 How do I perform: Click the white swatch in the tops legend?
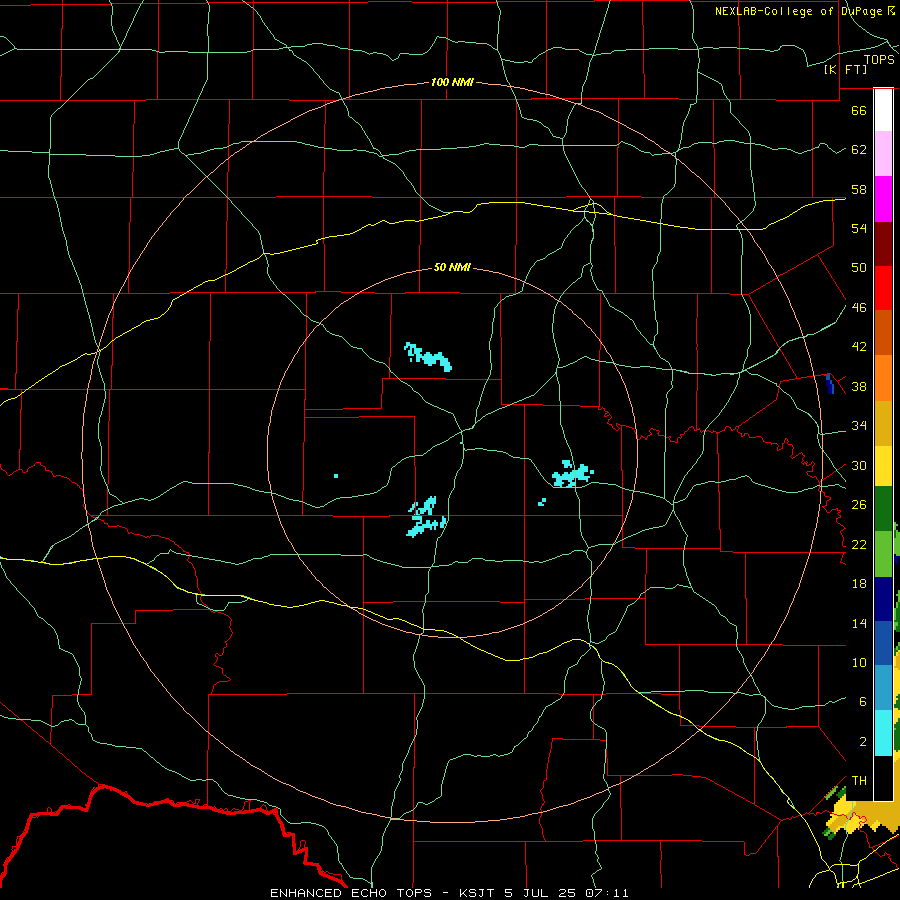tap(883, 110)
